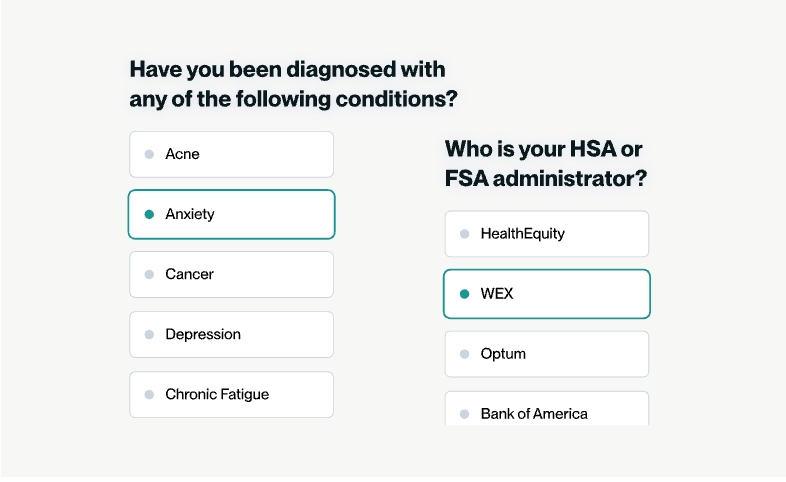Select the Cancer radio dot

click(x=149, y=274)
